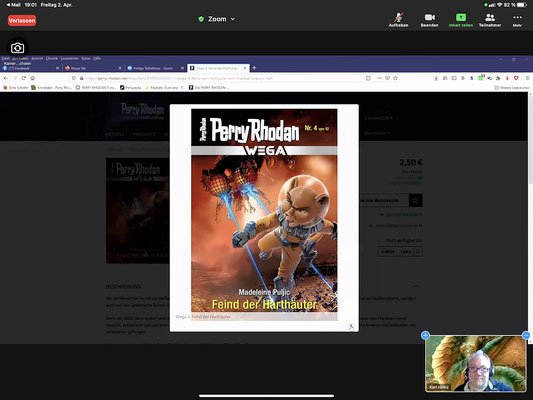The image size is (533, 400).
Task: Open the Lesezeichen menu in Firefox
Action: tap(70, 58)
